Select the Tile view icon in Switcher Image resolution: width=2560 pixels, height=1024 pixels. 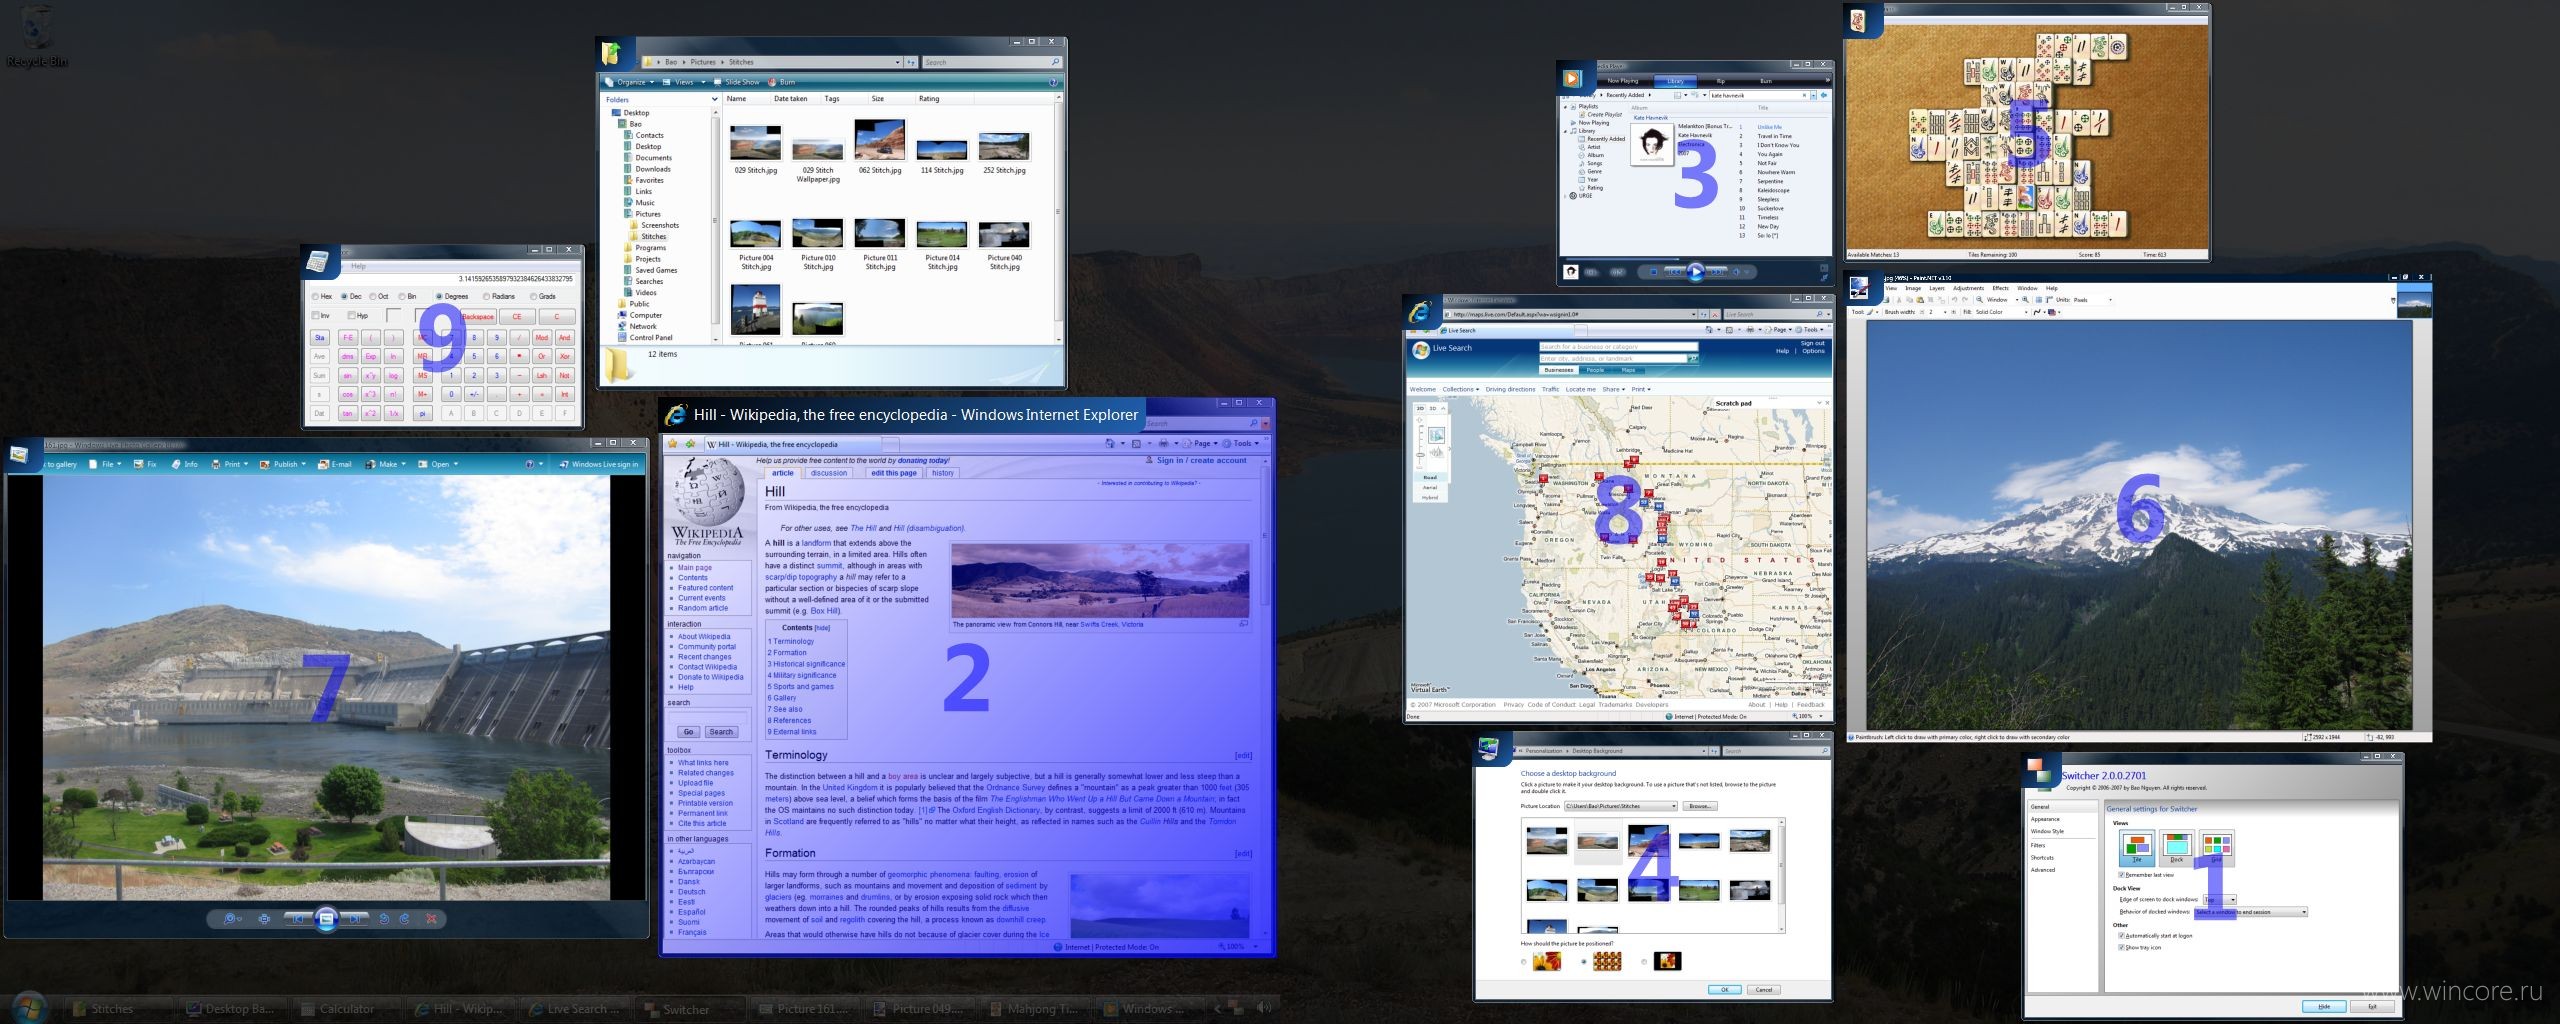click(2137, 848)
